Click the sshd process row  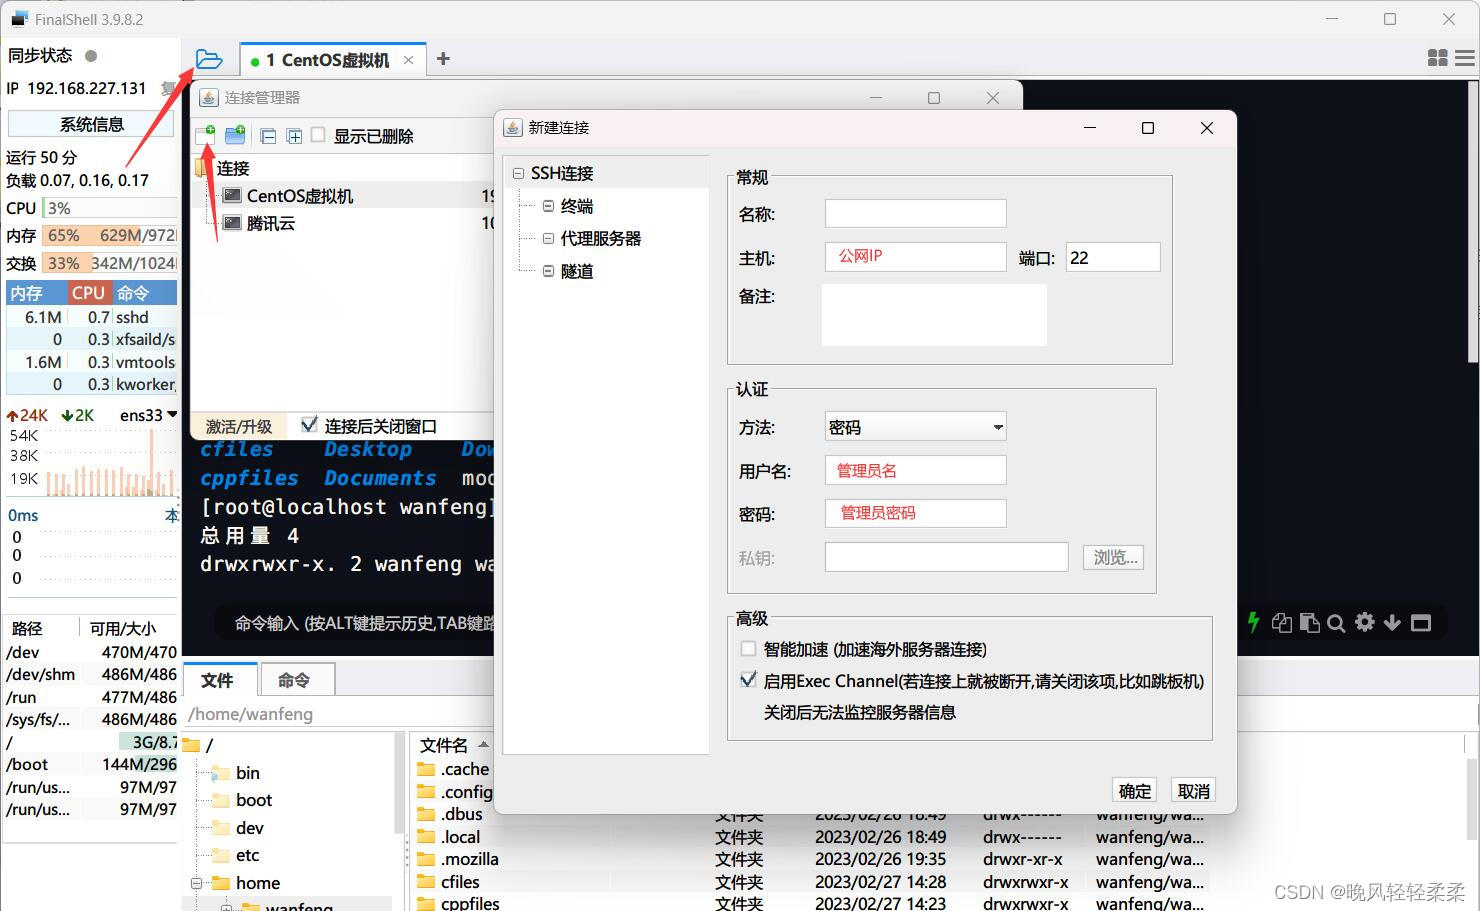click(x=92, y=317)
